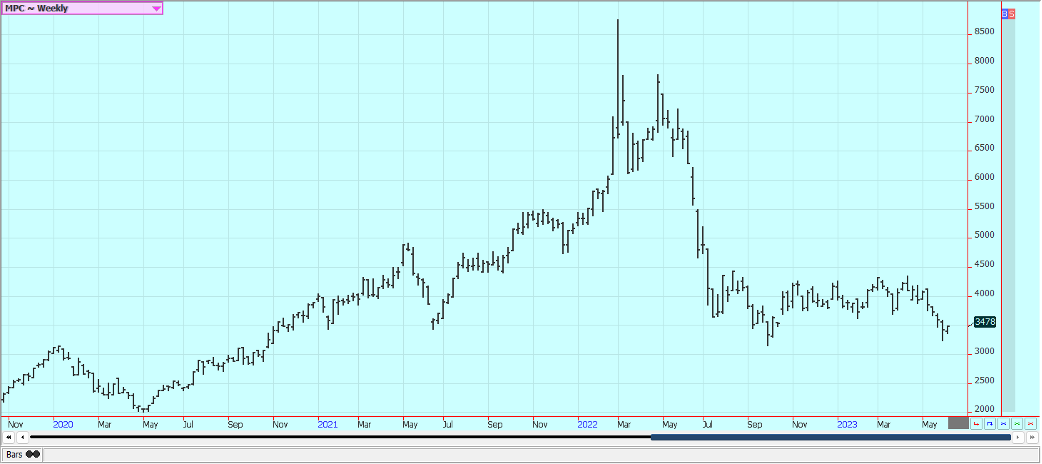The image size is (1042, 464).
Task: Click the 2500 price axis label
Action: (984, 381)
